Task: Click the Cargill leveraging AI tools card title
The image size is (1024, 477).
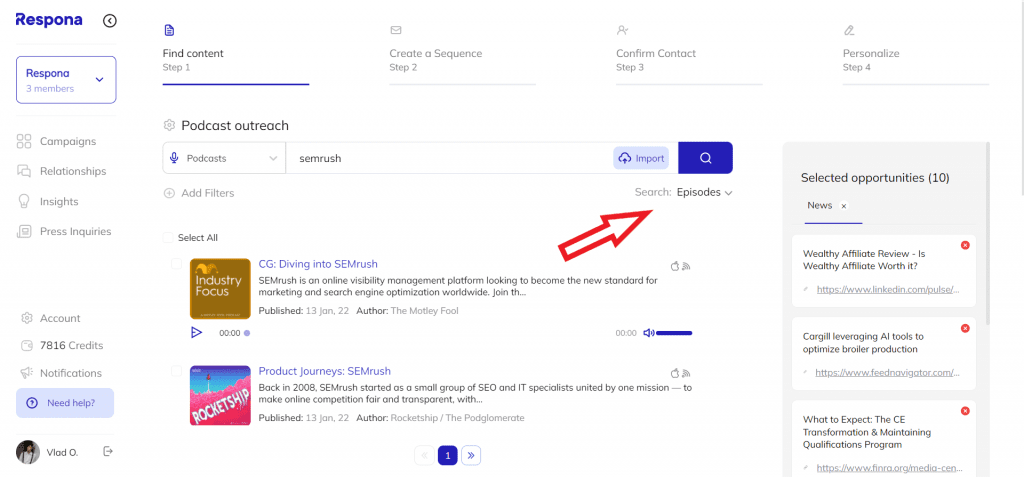Action: click(x=863, y=343)
